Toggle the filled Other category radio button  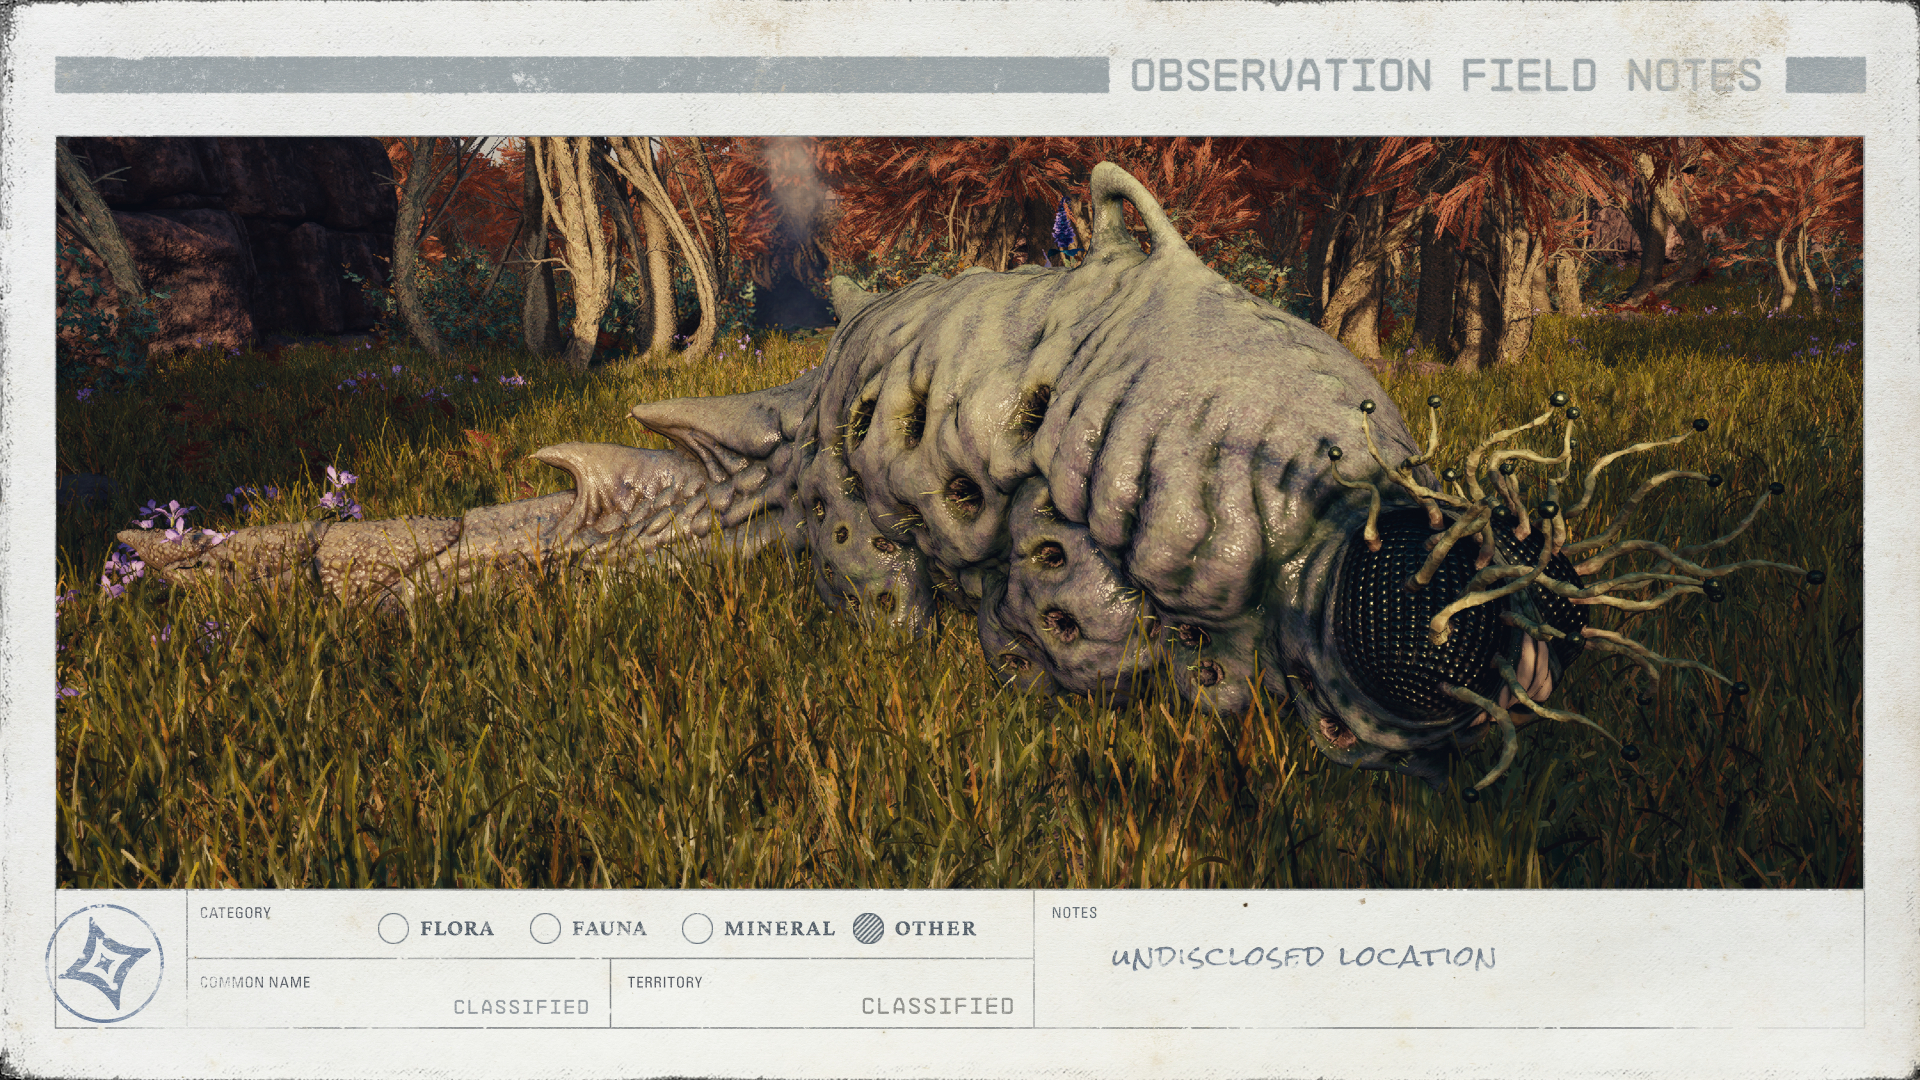pyautogui.click(x=869, y=929)
